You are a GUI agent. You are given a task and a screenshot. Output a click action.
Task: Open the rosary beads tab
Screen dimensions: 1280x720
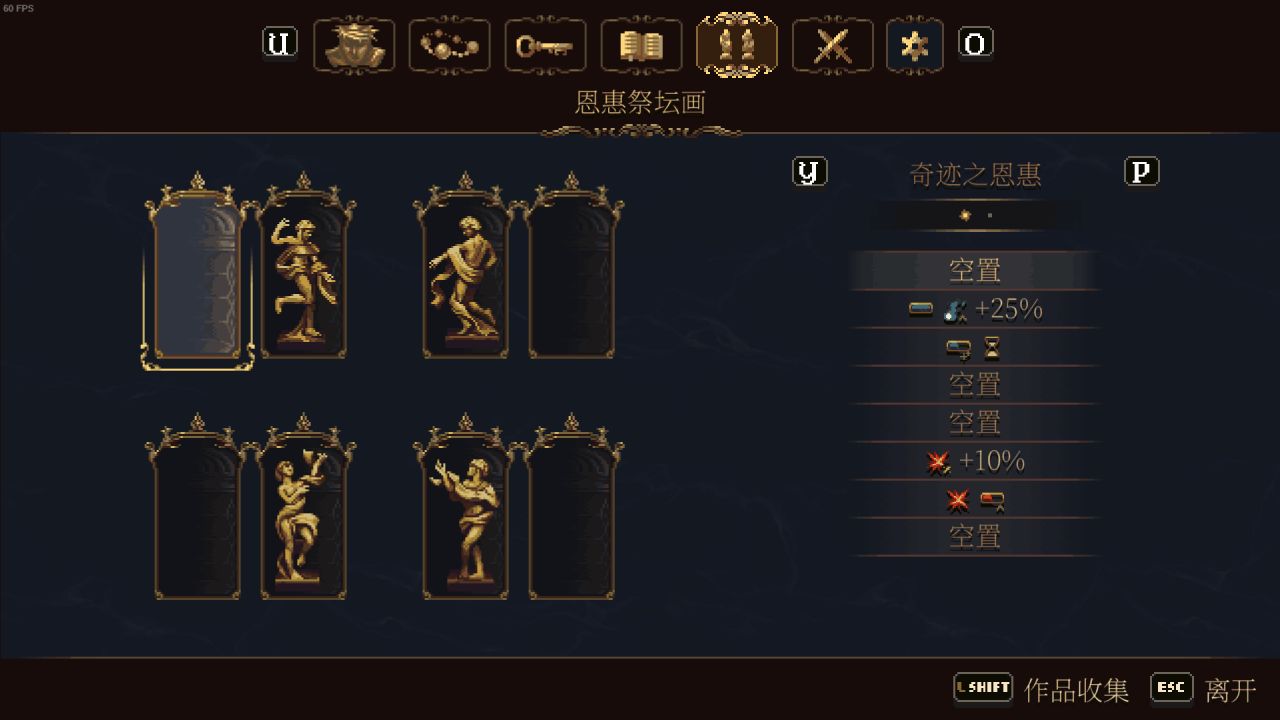tap(450, 45)
